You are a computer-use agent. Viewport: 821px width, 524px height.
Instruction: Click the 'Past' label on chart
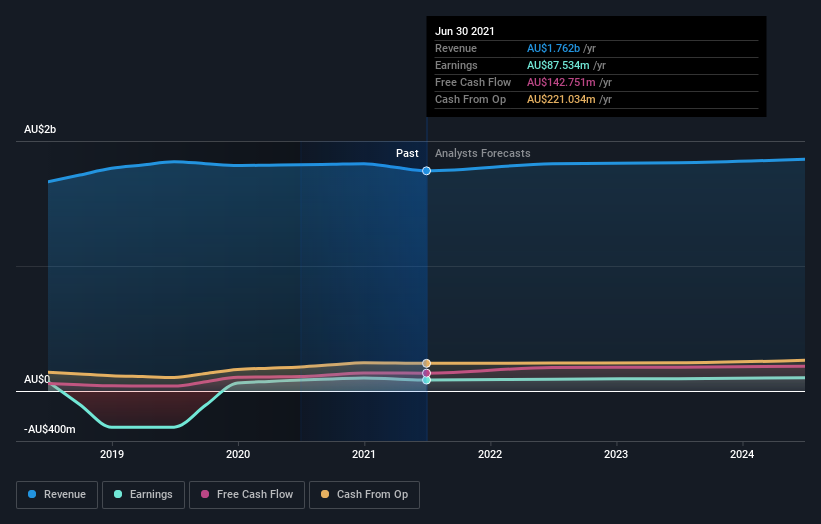pyautogui.click(x=407, y=153)
